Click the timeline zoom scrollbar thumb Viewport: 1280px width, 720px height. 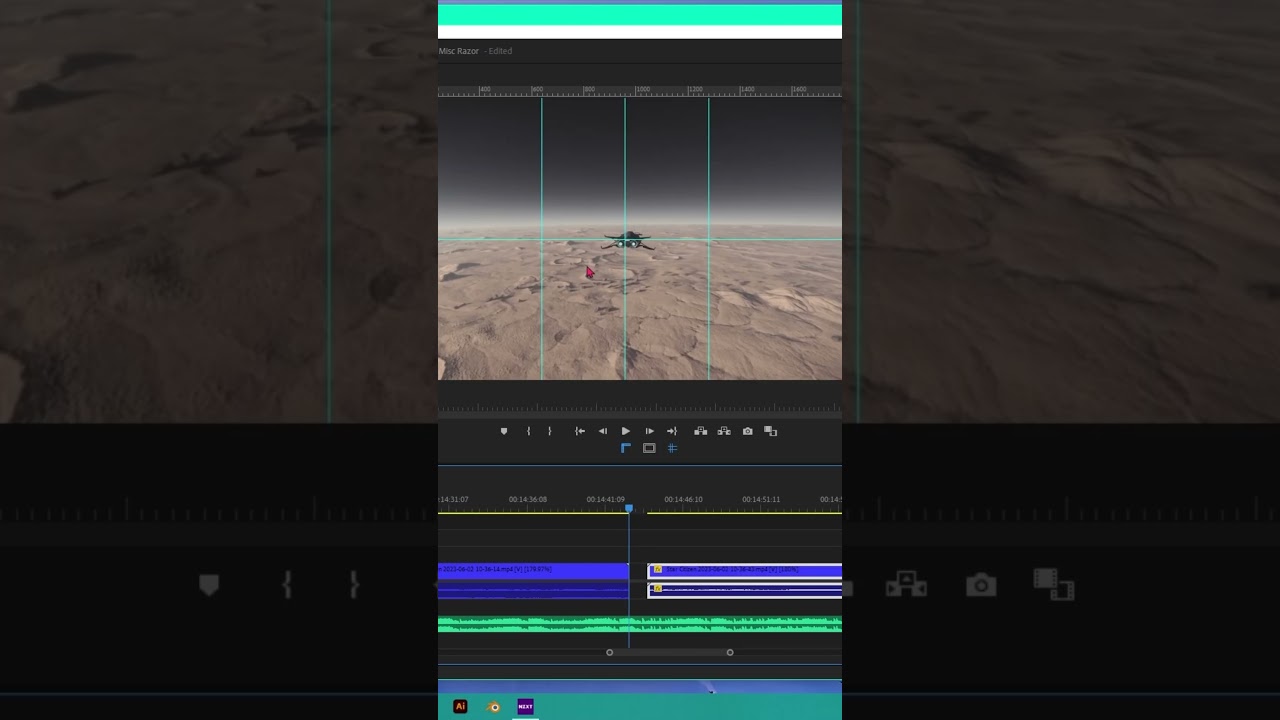pyautogui.click(x=669, y=652)
